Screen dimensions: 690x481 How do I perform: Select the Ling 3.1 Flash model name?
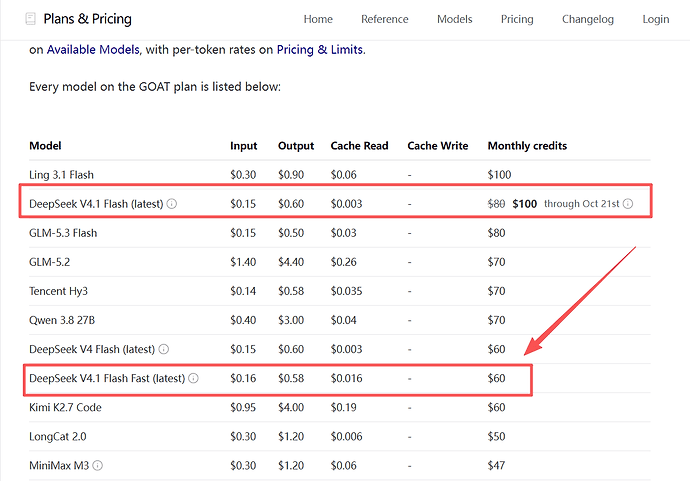[x=61, y=175]
